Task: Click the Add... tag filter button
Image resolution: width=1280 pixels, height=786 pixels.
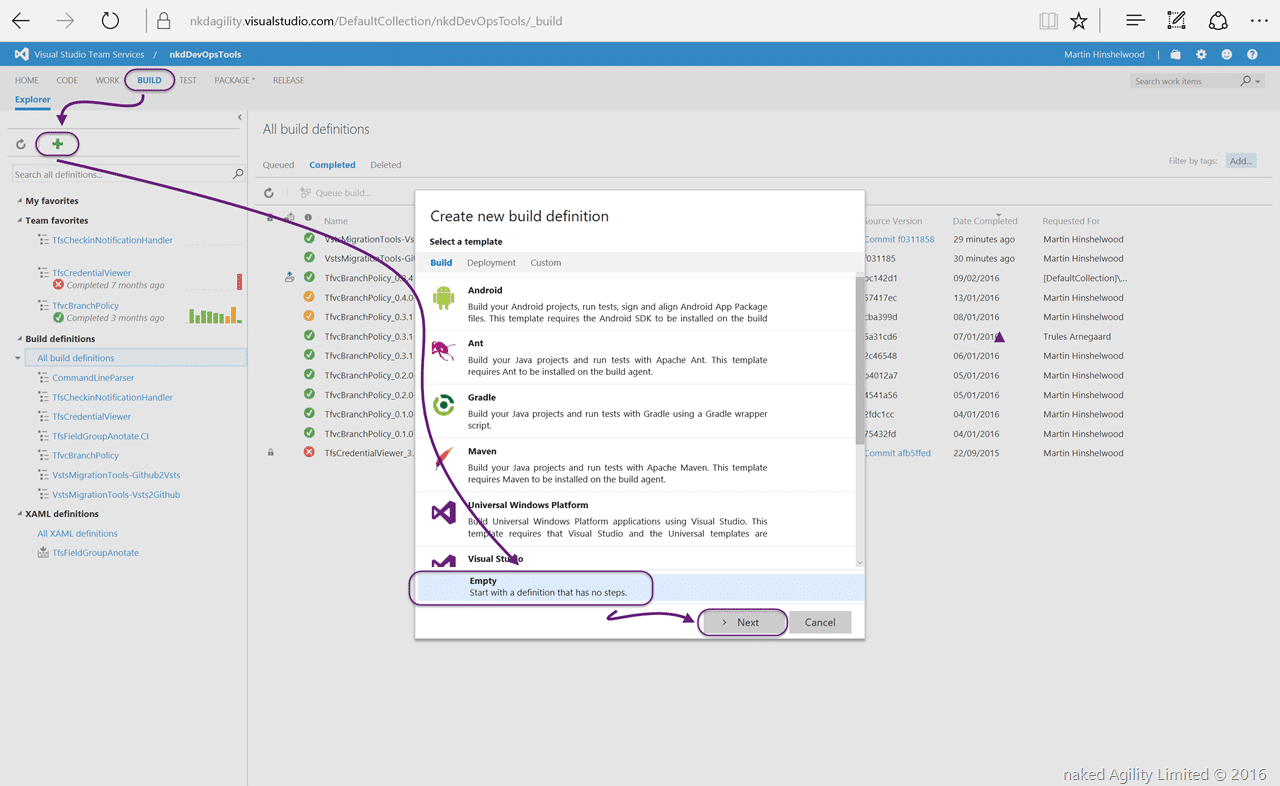Action: tap(1241, 161)
